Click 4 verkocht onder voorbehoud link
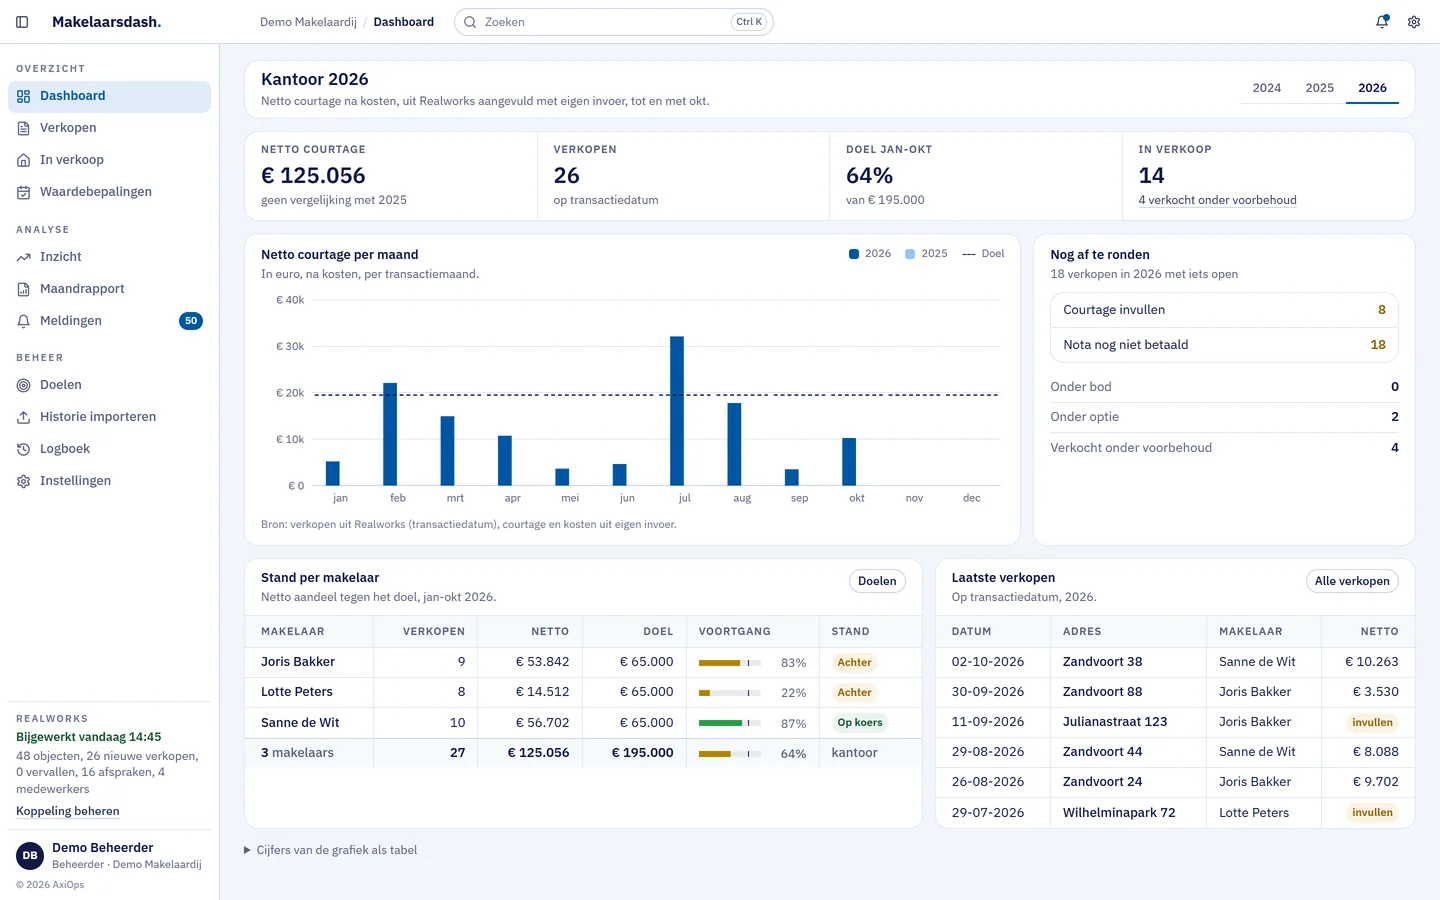 point(1217,200)
